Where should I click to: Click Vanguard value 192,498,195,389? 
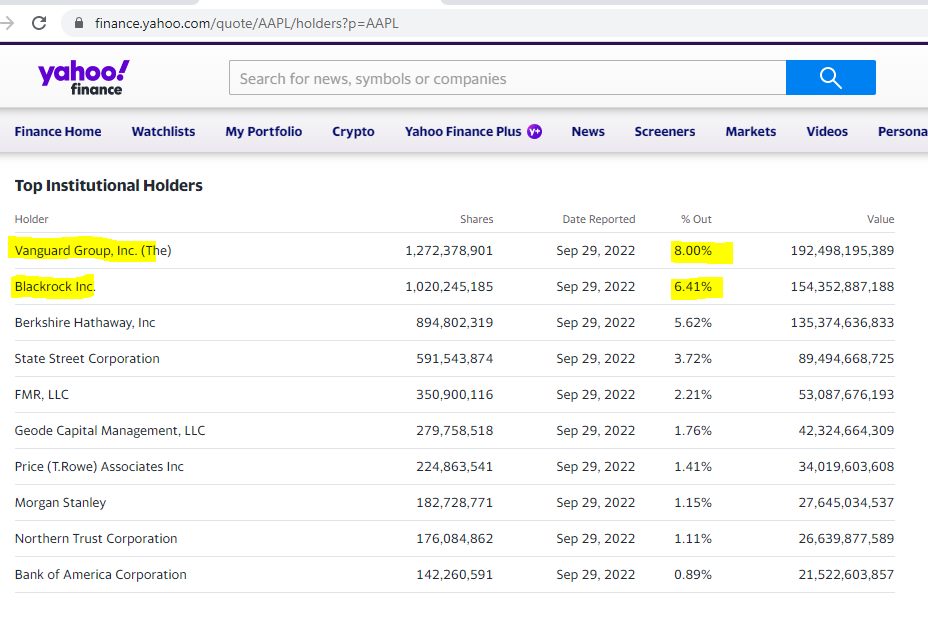[x=842, y=250]
